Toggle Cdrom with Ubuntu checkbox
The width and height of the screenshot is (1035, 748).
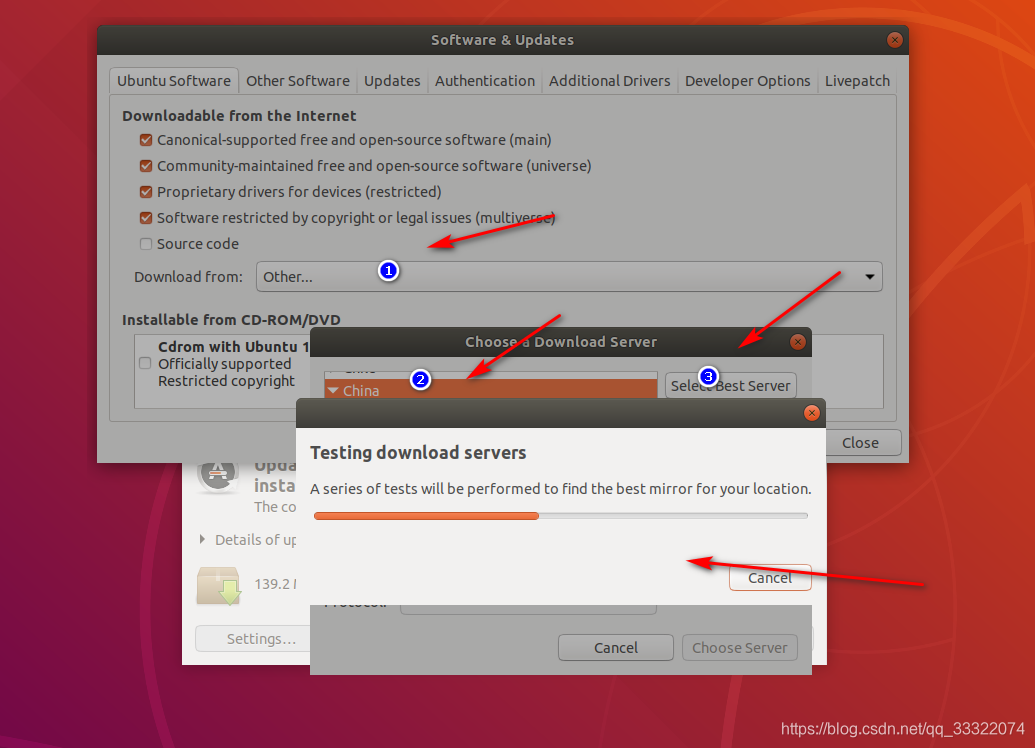[x=145, y=363]
